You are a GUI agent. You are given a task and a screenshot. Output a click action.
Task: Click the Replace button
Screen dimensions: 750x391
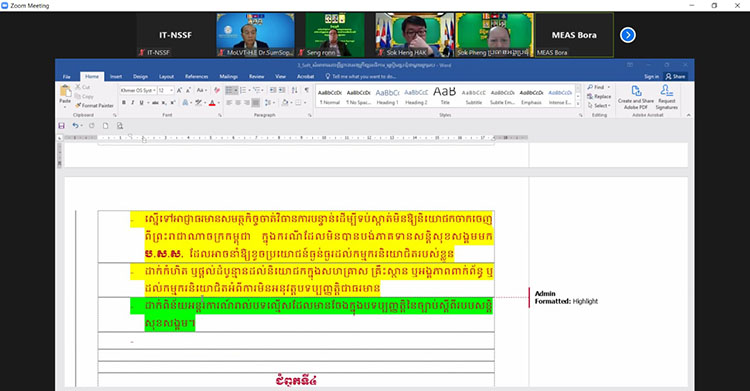pos(599,97)
